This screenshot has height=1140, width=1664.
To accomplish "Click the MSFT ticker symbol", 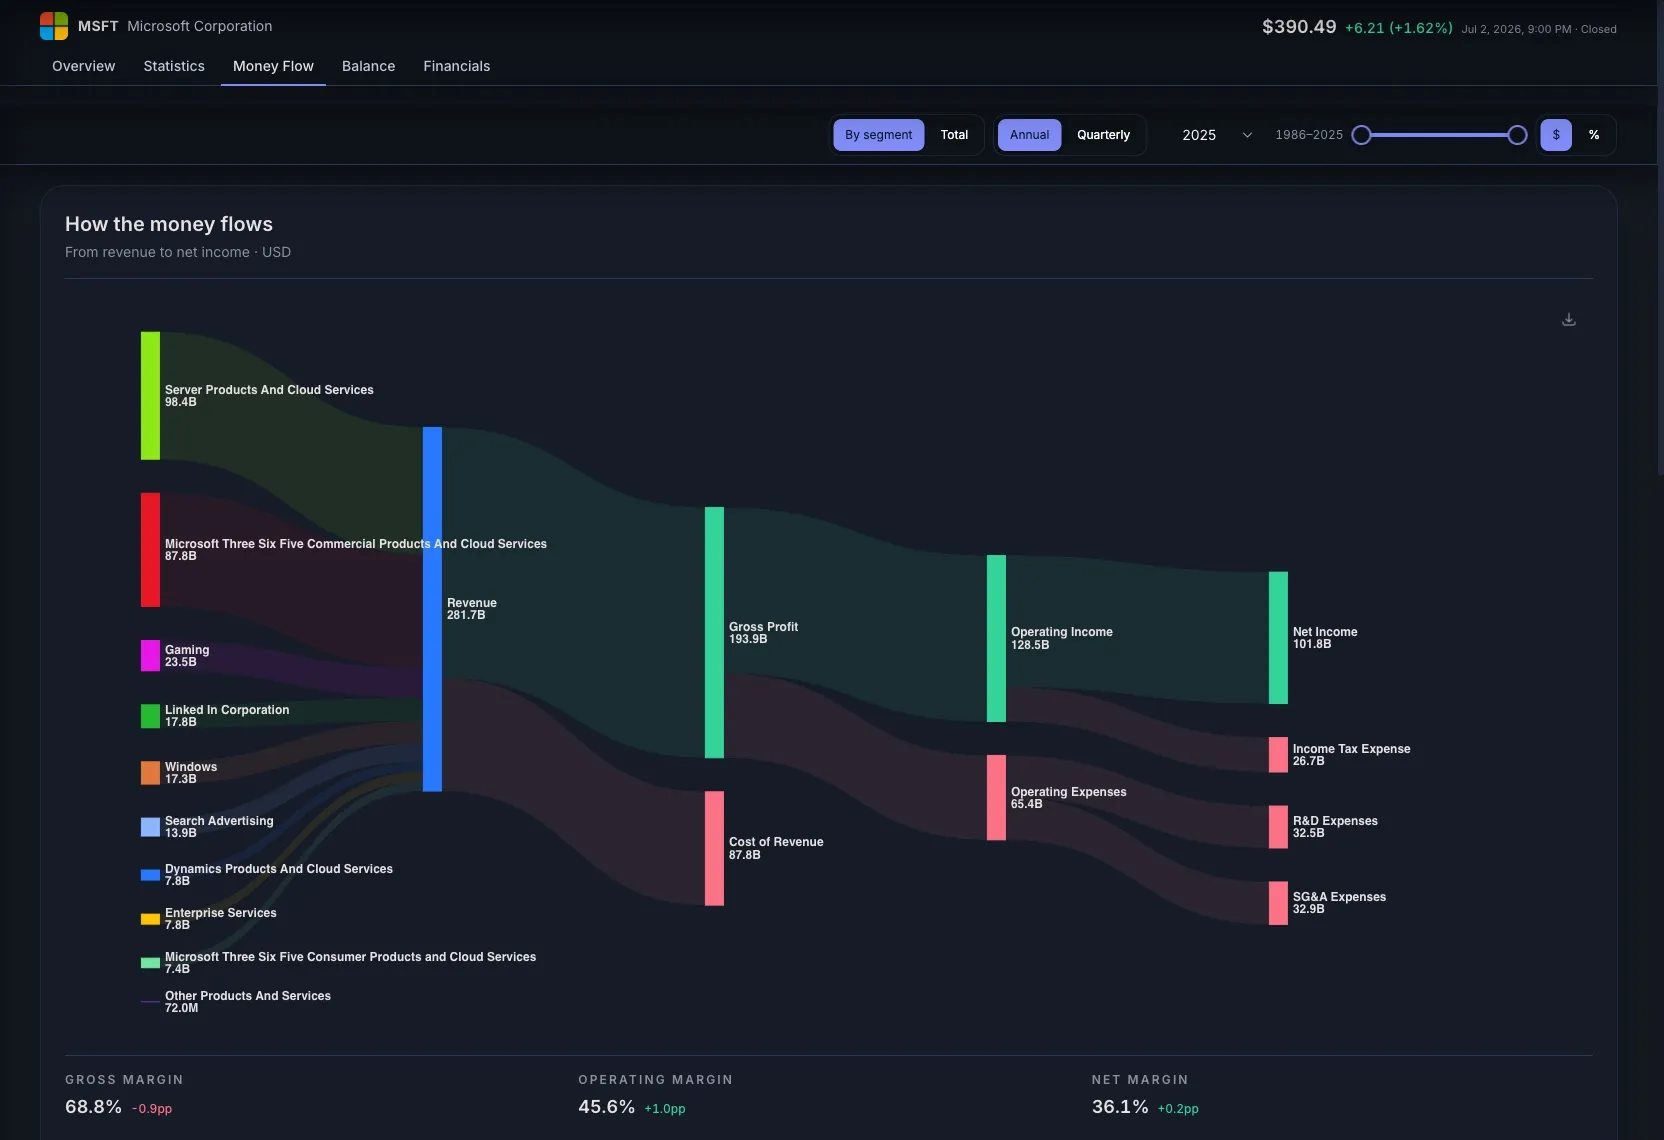I will pyautogui.click(x=98, y=26).
